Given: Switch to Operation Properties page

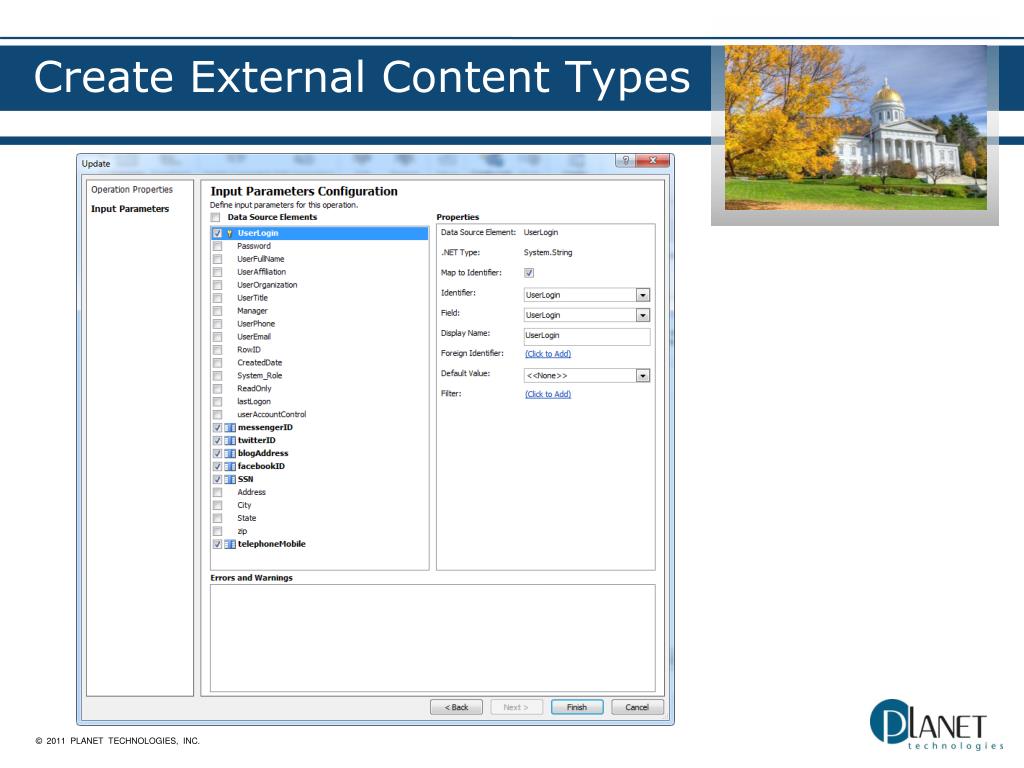Looking at the screenshot, I should click(x=132, y=190).
